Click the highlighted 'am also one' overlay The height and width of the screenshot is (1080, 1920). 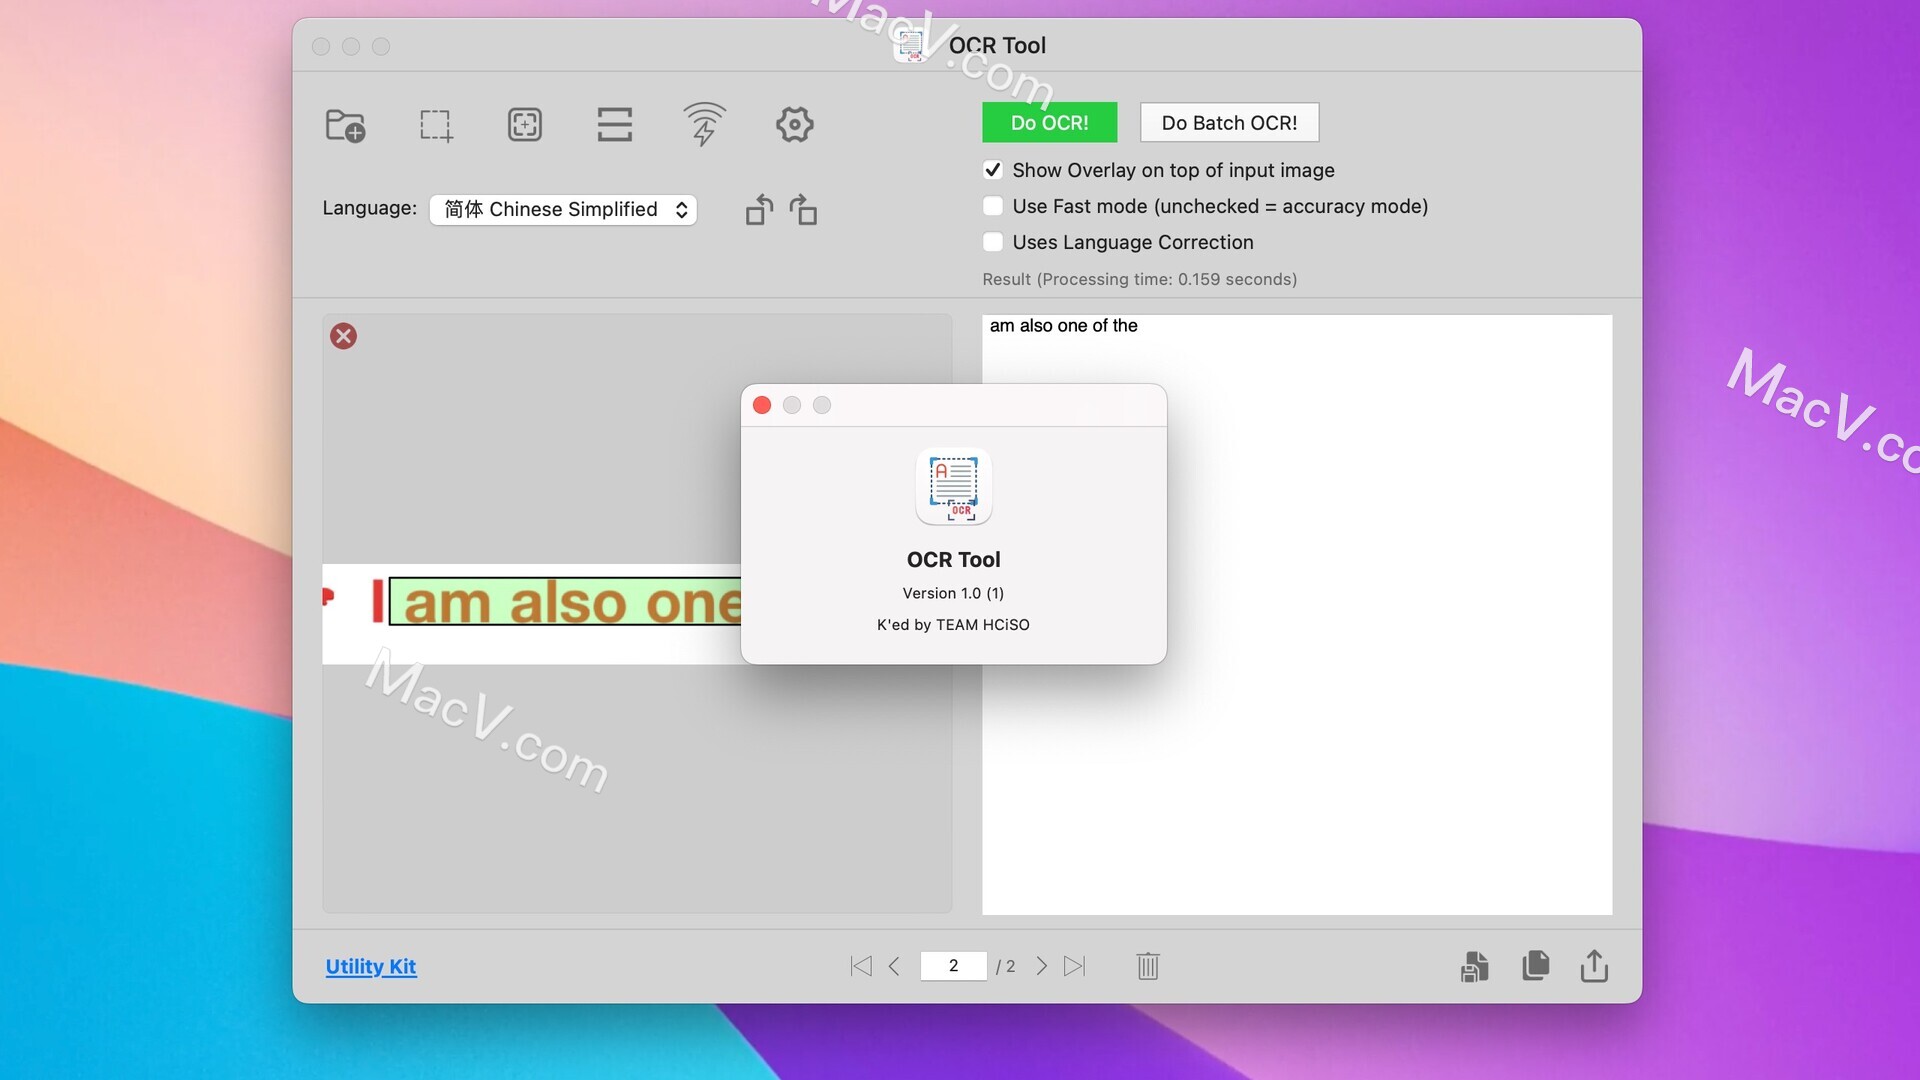click(566, 602)
